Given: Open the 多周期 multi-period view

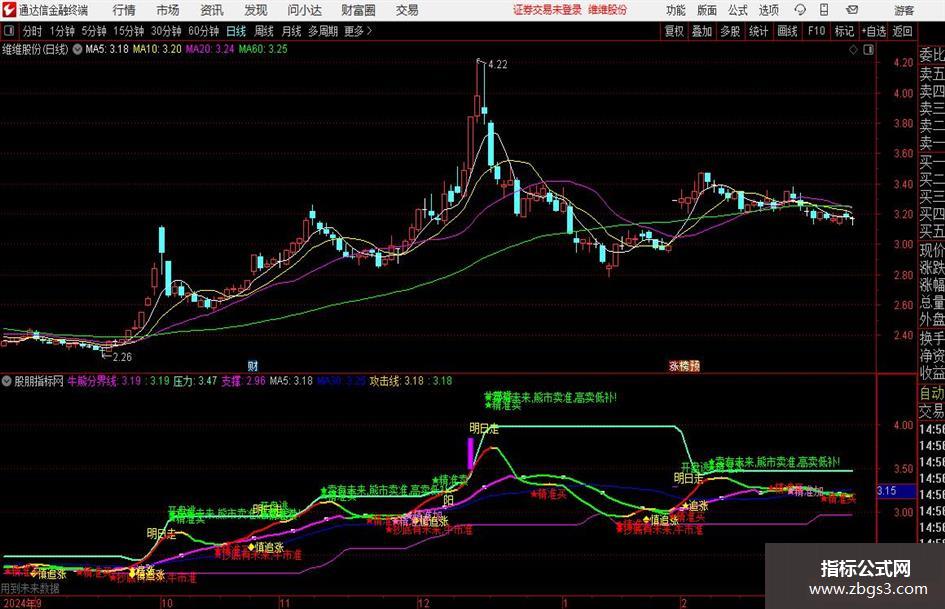Looking at the screenshot, I should [323, 31].
